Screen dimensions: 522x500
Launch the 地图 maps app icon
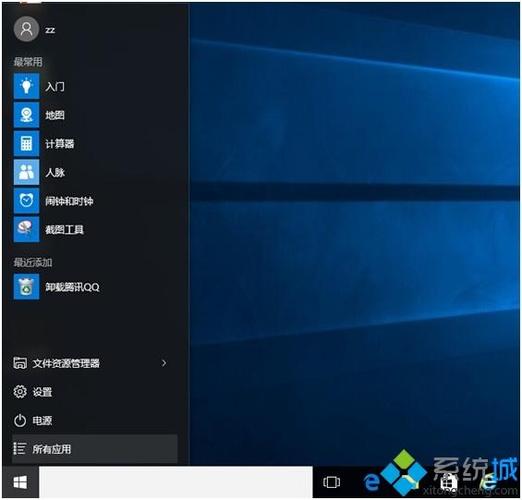[26, 115]
